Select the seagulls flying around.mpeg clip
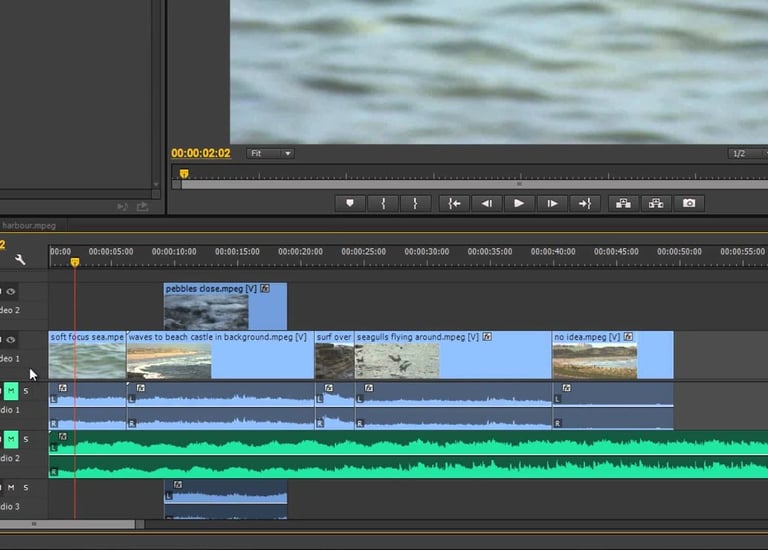Viewport: 768px width, 550px height. tap(452, 356)
